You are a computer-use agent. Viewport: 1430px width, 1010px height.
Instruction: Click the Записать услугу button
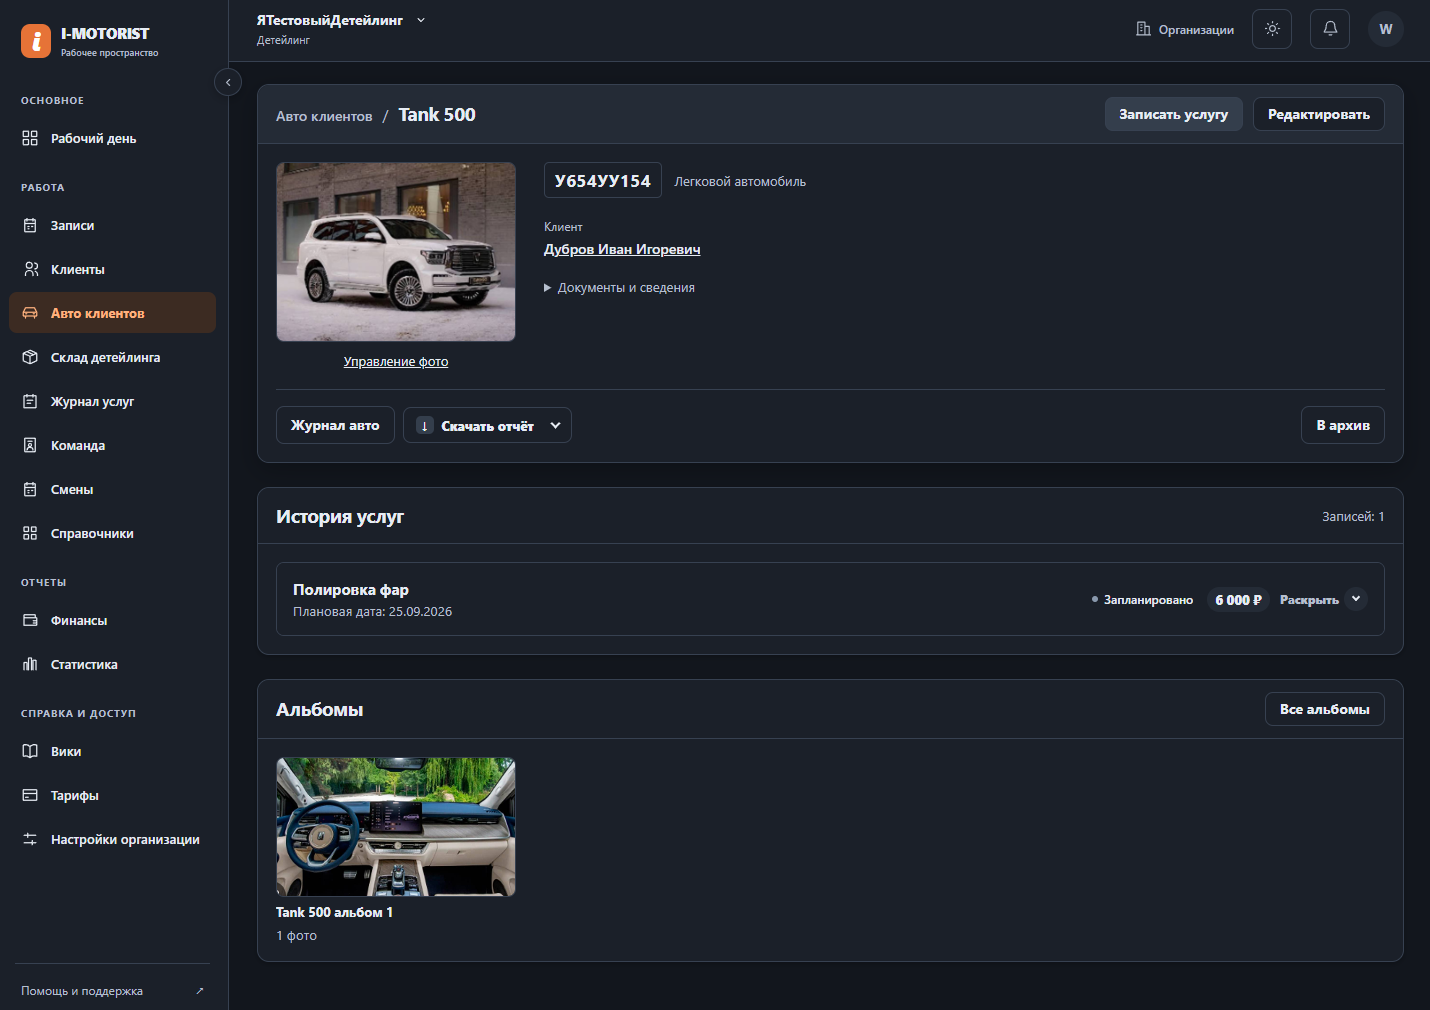pos(1173,114)
